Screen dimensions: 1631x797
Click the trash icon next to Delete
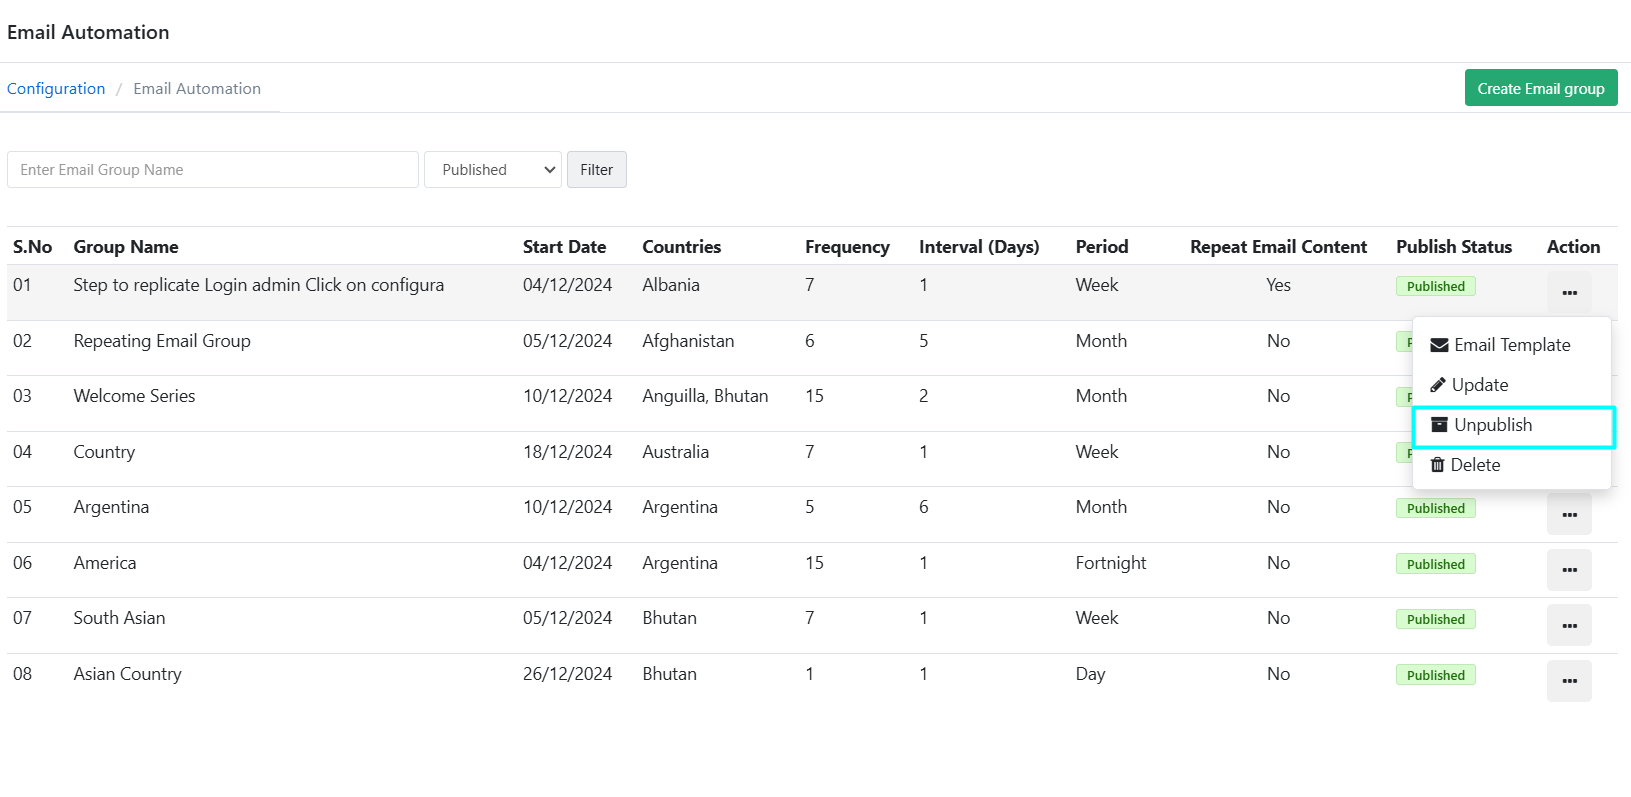[1438, 465]
